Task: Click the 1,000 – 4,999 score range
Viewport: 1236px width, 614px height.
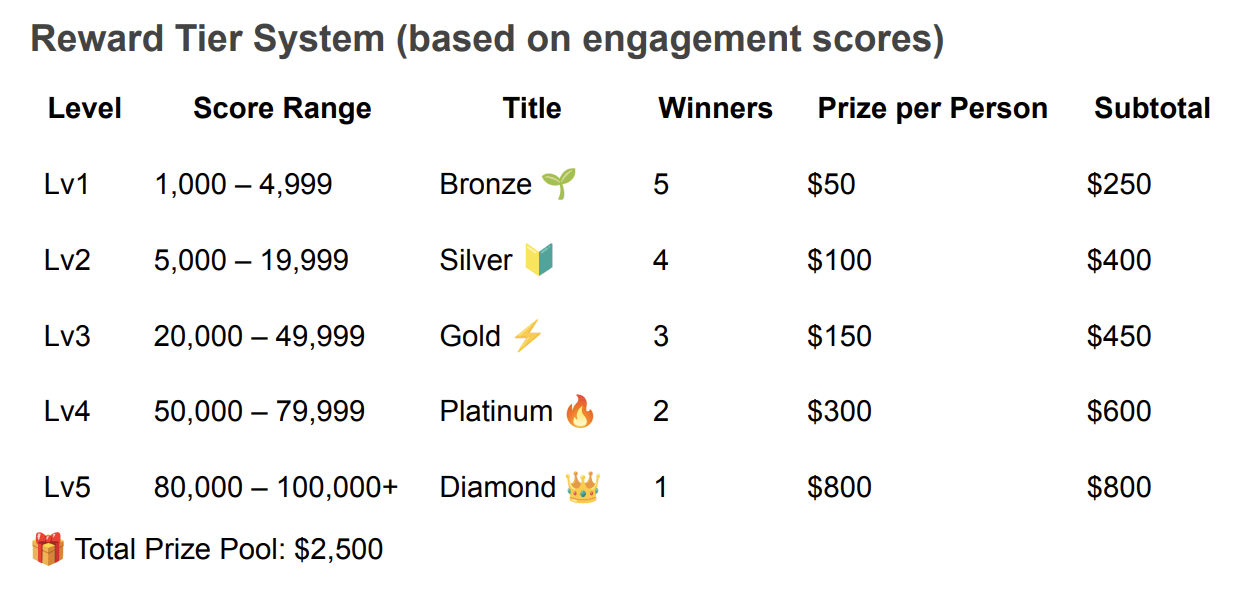Action: tap(243, 184)
